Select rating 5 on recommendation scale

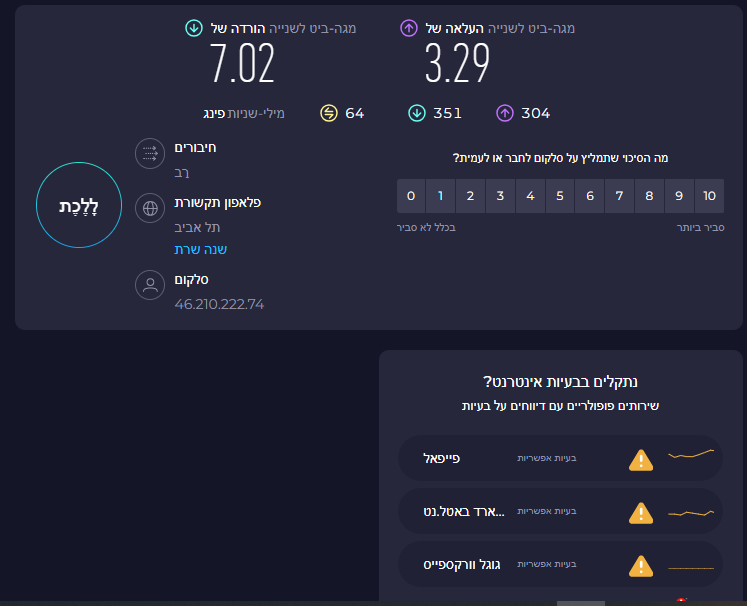point(560,195)
